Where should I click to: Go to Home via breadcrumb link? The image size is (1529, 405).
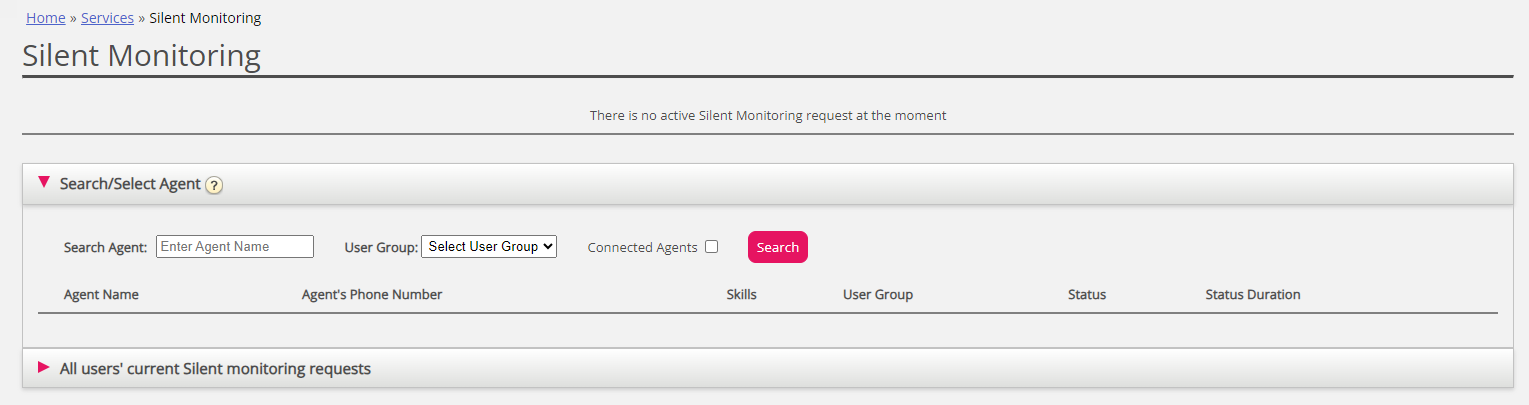click(46, 18)
